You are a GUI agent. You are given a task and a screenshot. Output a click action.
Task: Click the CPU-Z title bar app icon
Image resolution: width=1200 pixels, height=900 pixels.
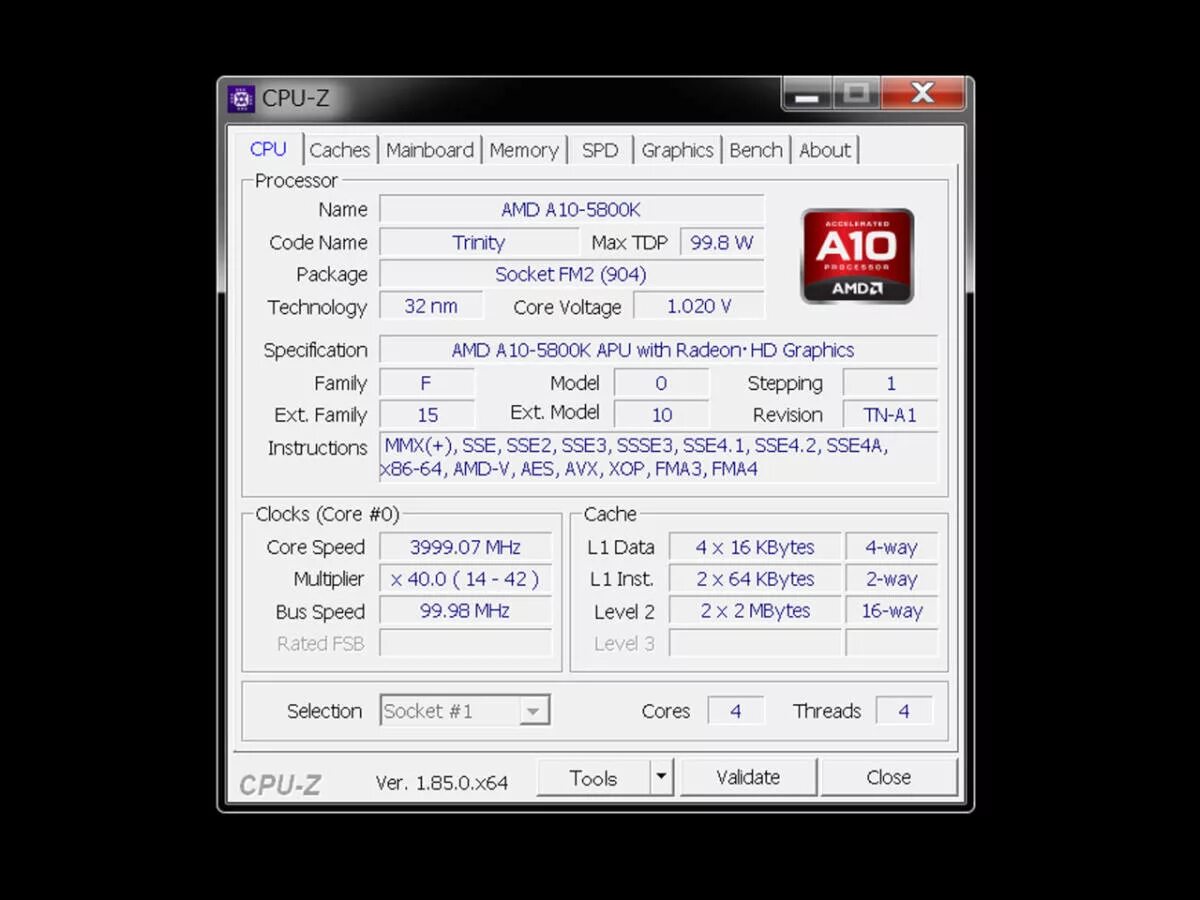pos(241,98)
